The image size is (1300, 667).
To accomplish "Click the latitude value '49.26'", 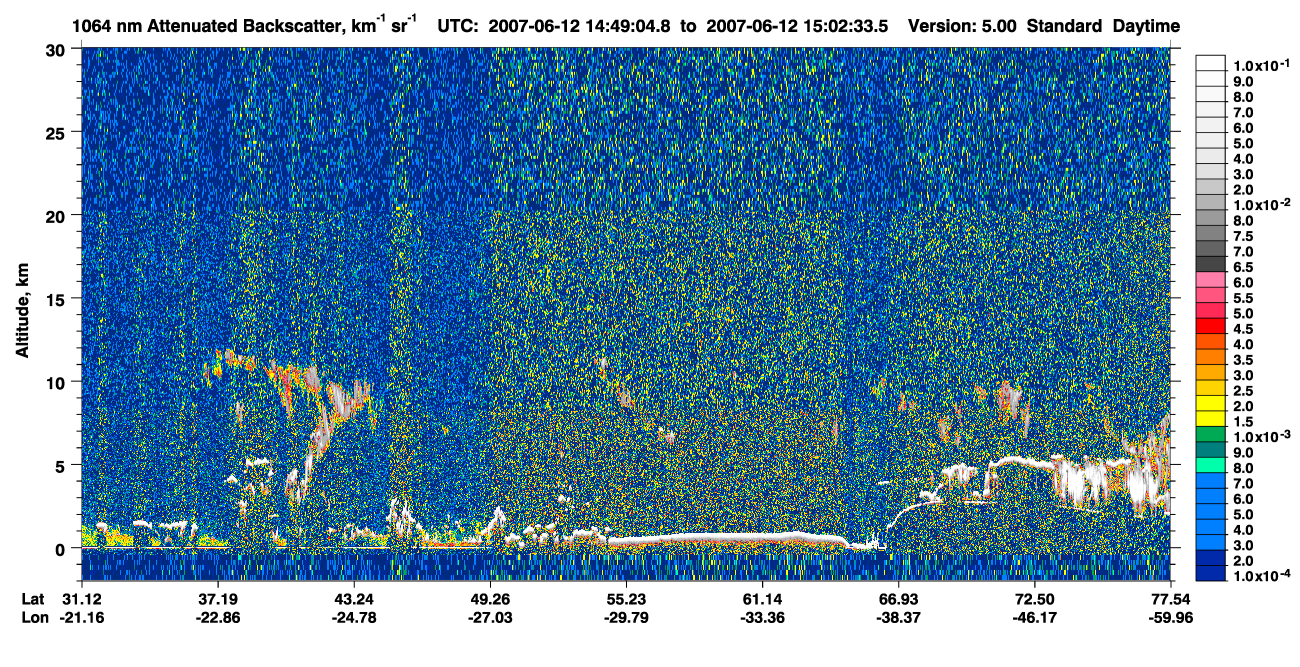I will (490, 600).
